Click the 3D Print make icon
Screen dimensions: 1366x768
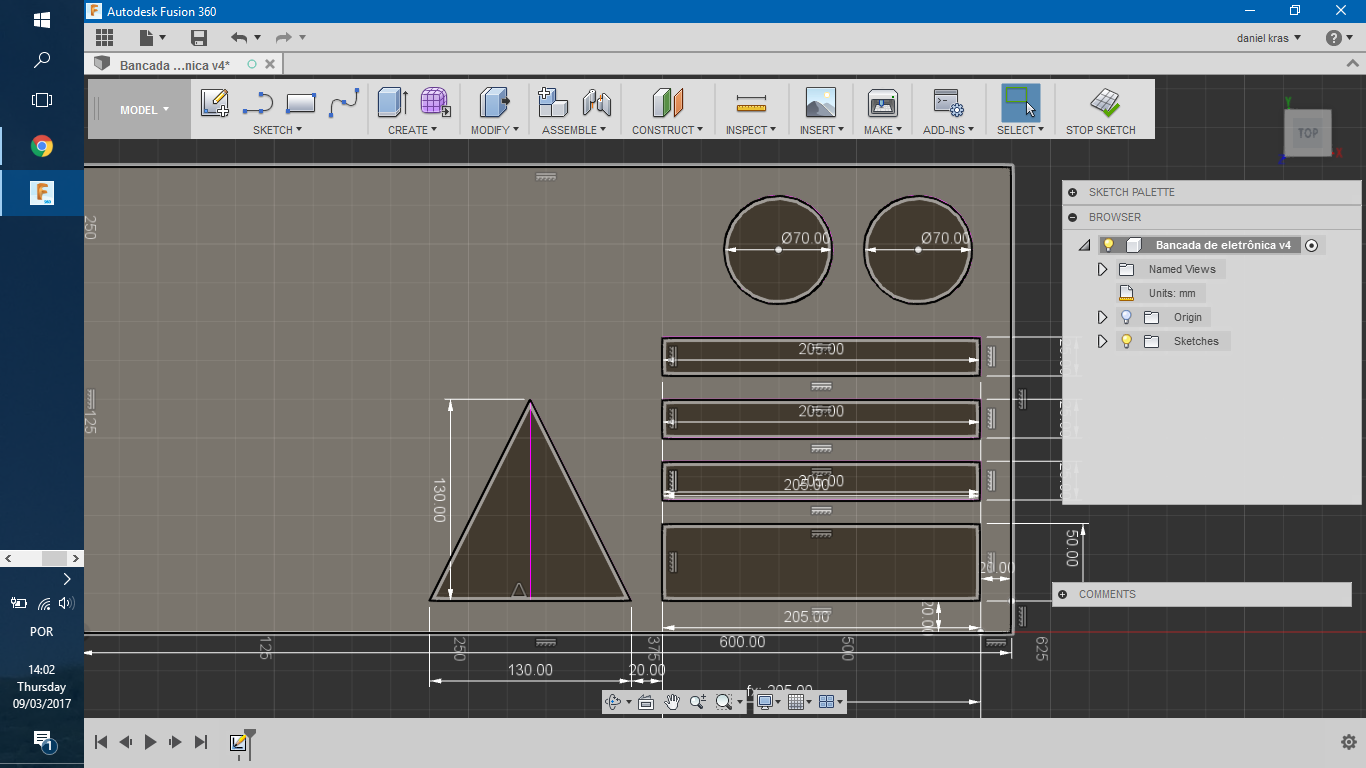coord(883,103)
